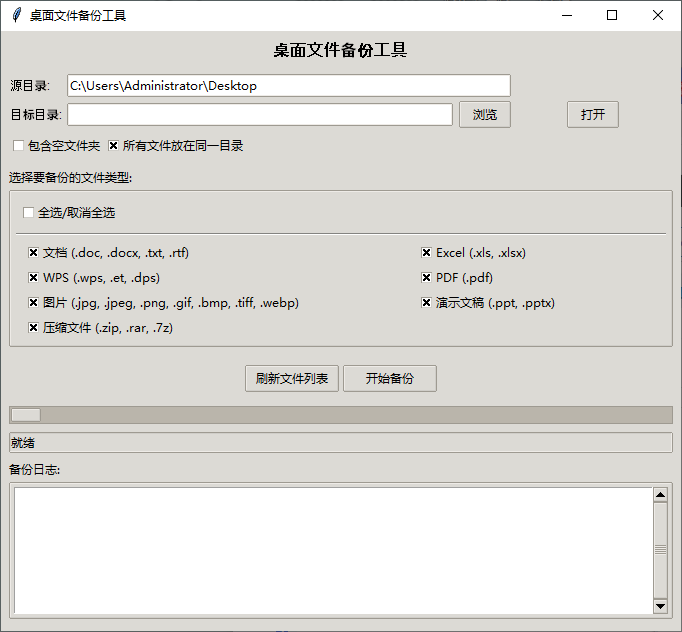The height and width of the screenshot is (632, 682).
Task: Check the 全选/取消全选 box
Action: [28, 213]
